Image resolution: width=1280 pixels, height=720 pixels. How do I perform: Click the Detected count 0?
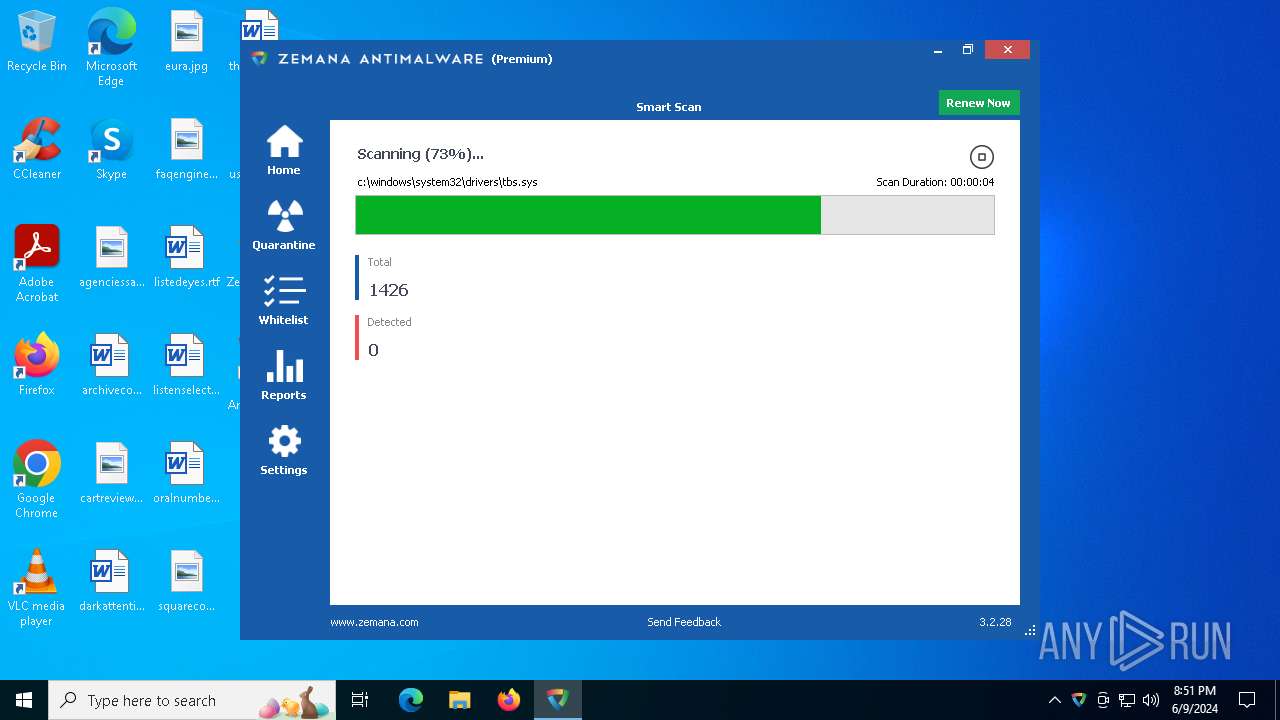tap(373, 350)
